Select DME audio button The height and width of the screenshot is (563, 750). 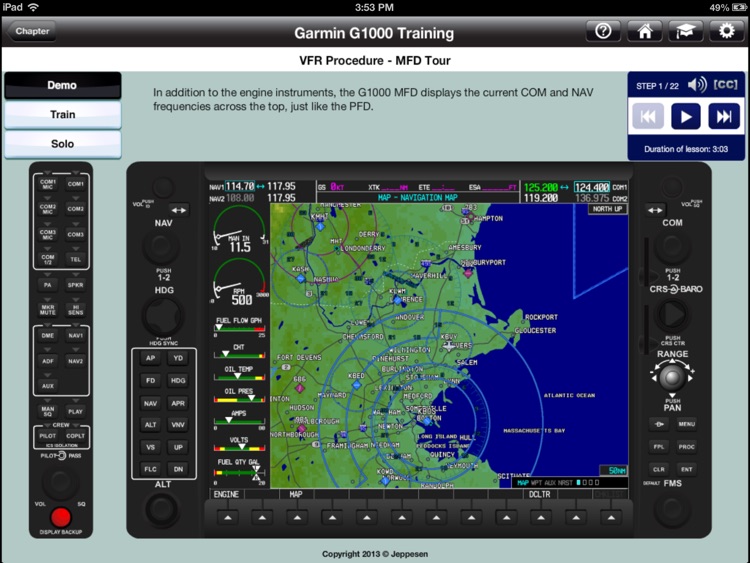click(x=47, y=335)
